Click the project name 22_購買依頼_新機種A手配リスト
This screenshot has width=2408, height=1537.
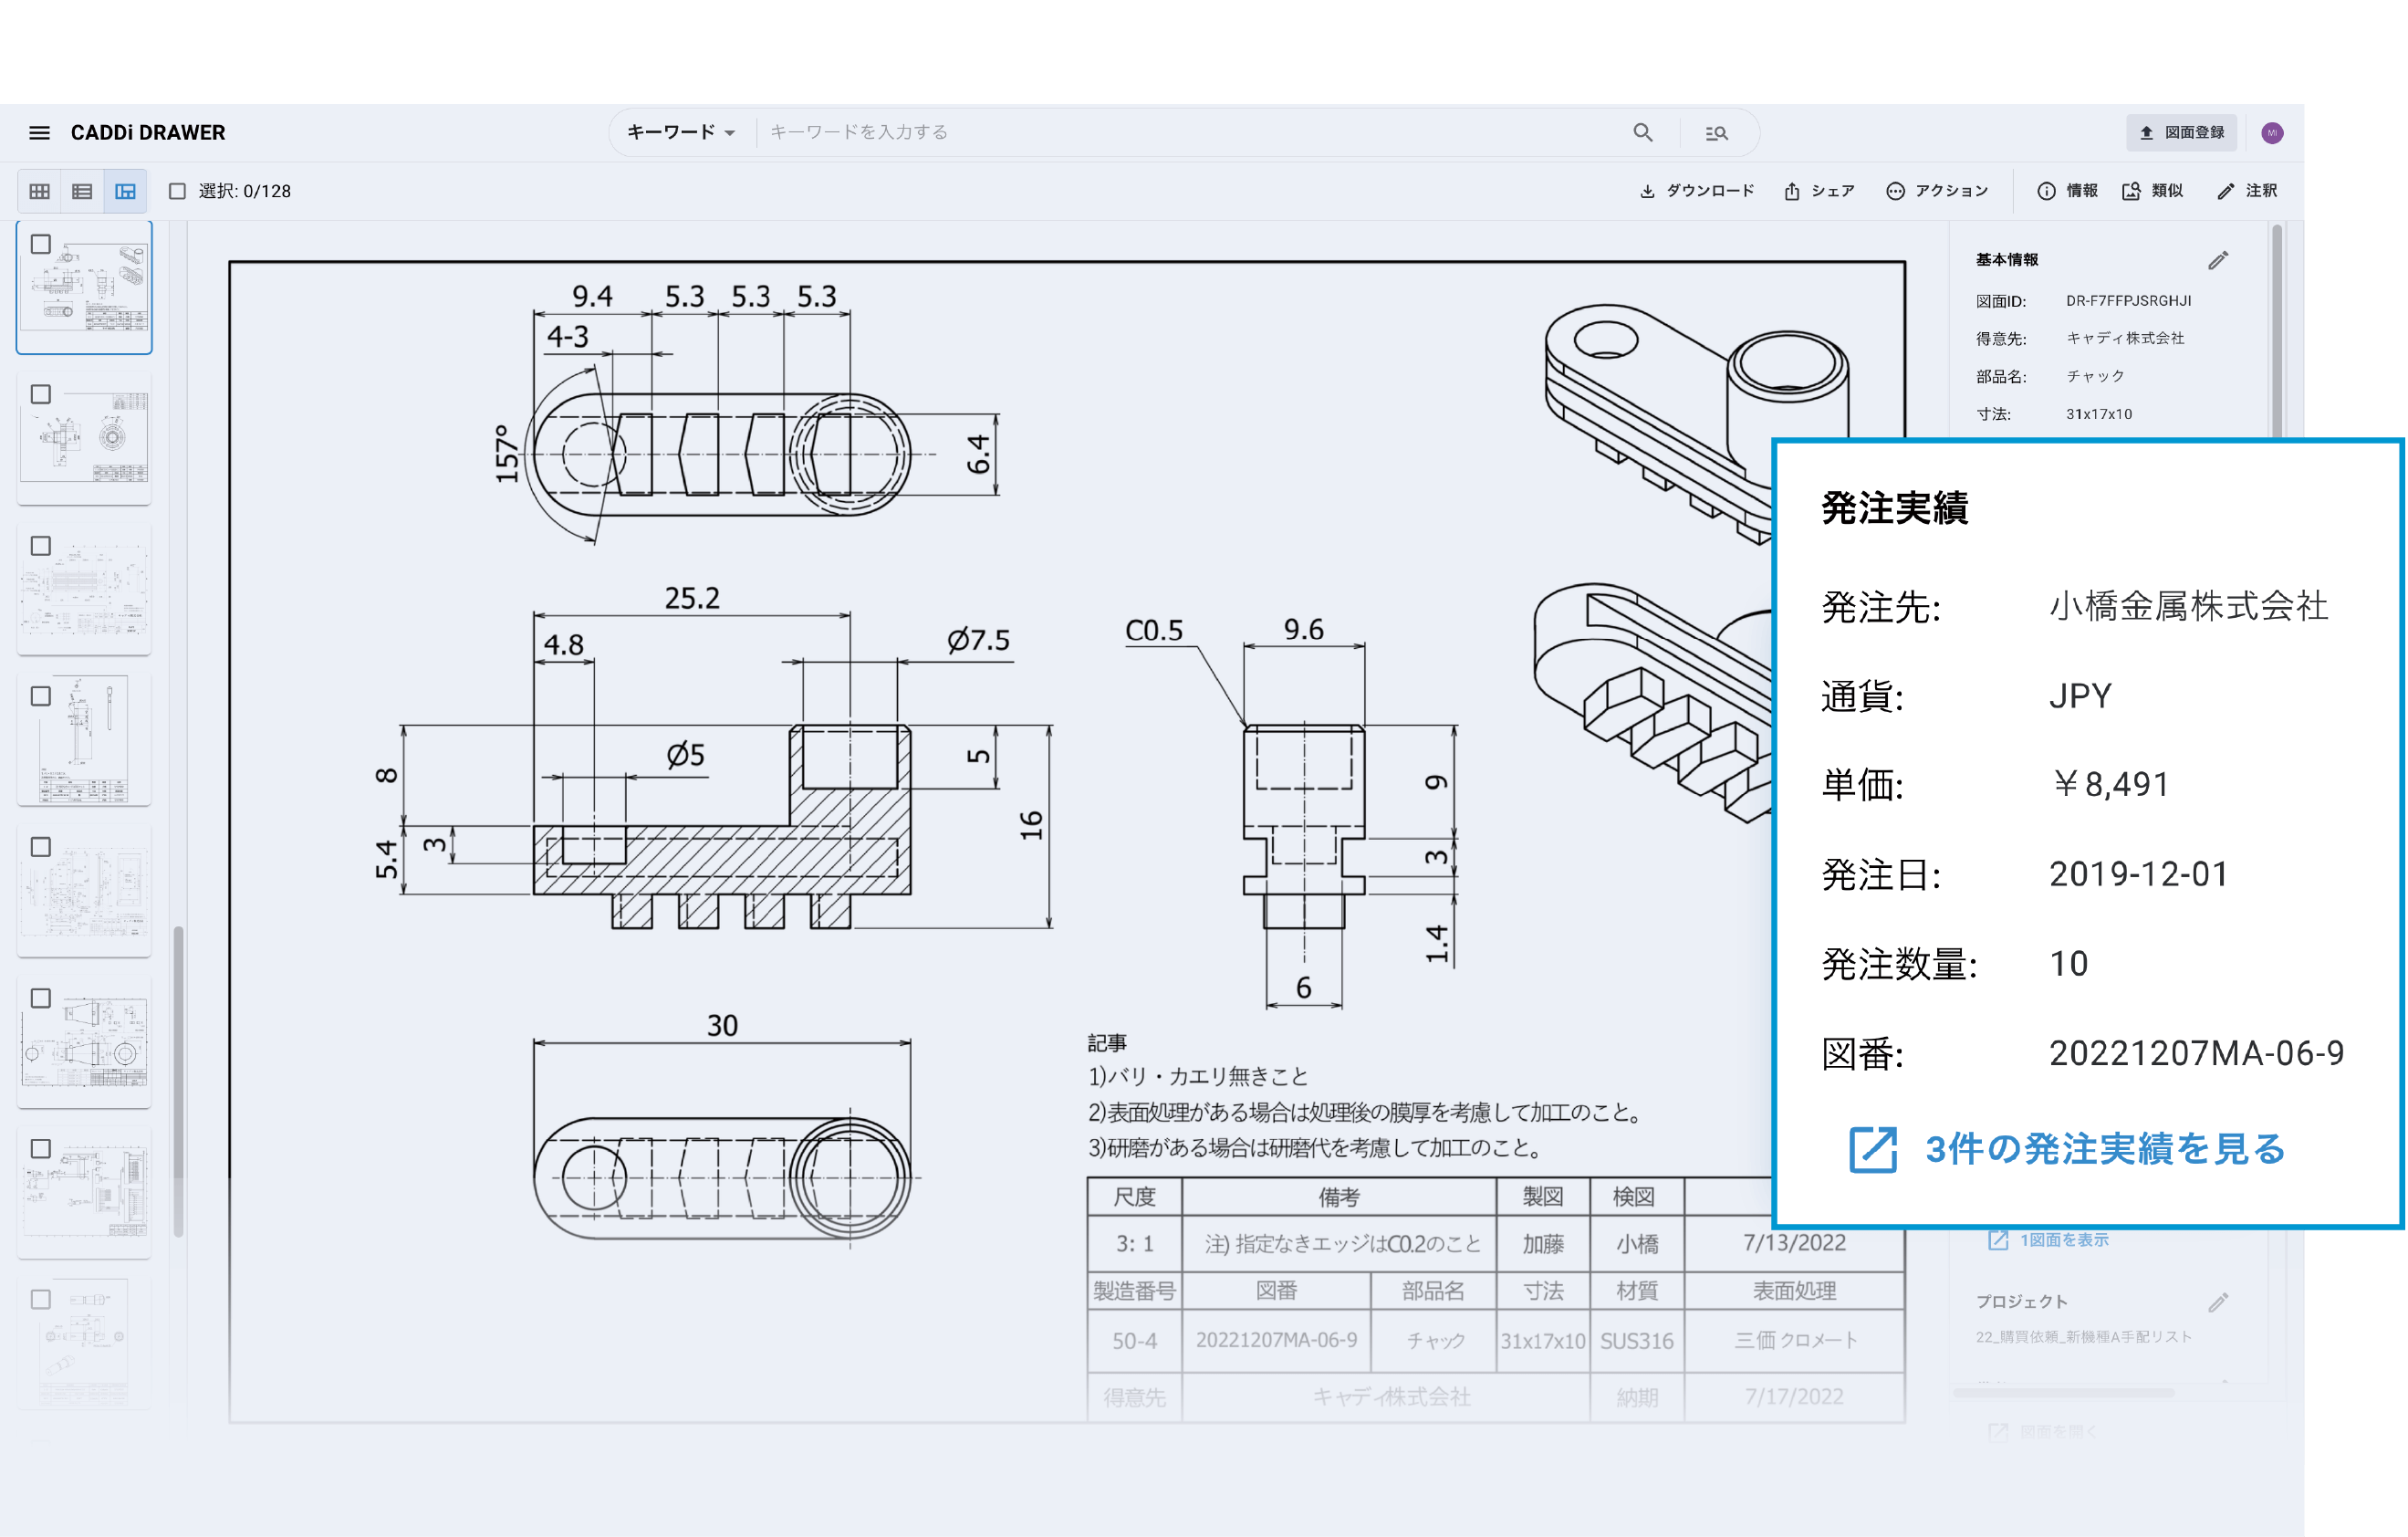tap(2083, 1337)
